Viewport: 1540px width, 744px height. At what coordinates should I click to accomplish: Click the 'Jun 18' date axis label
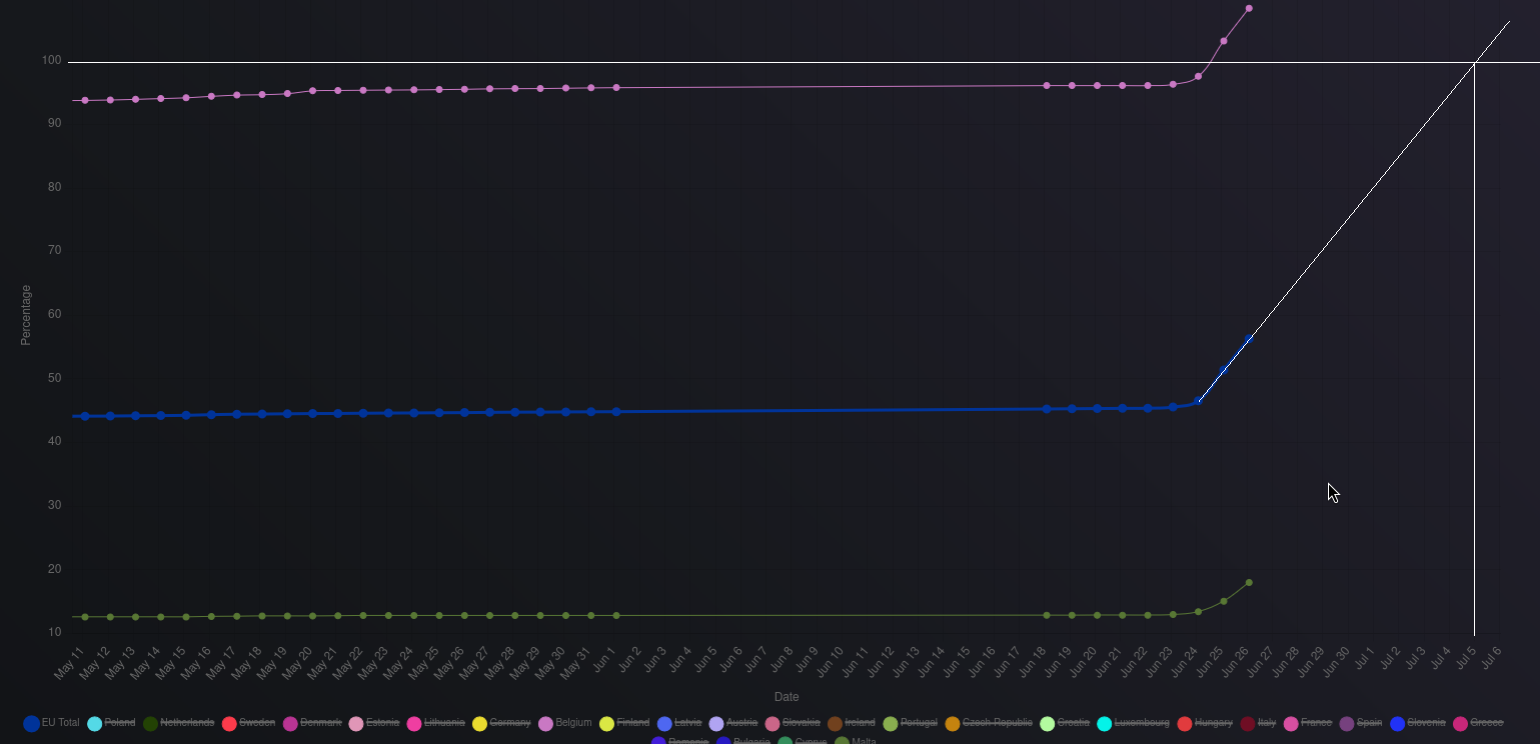point(1032,661)
